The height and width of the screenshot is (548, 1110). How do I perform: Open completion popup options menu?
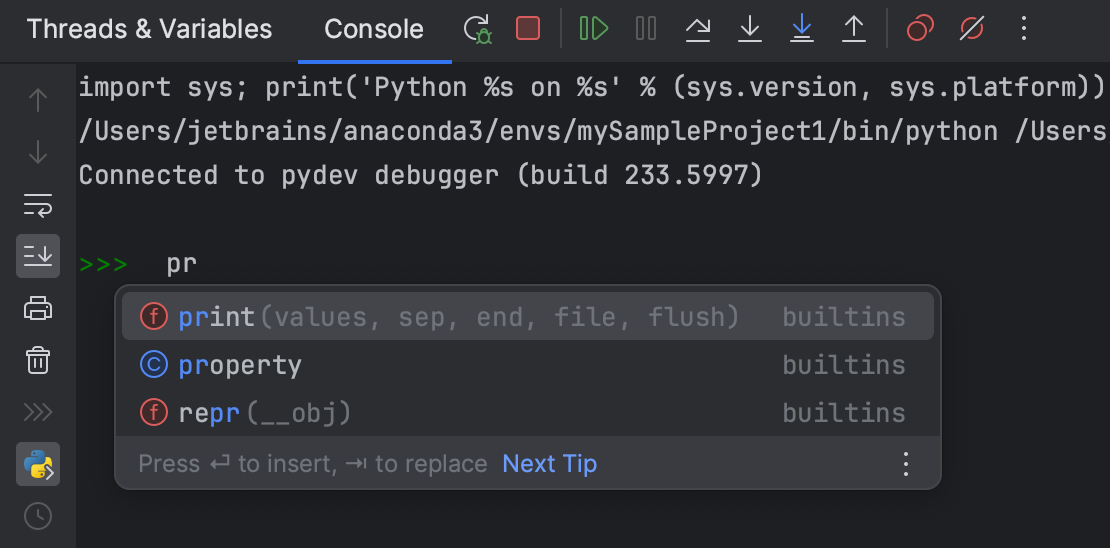906,464
